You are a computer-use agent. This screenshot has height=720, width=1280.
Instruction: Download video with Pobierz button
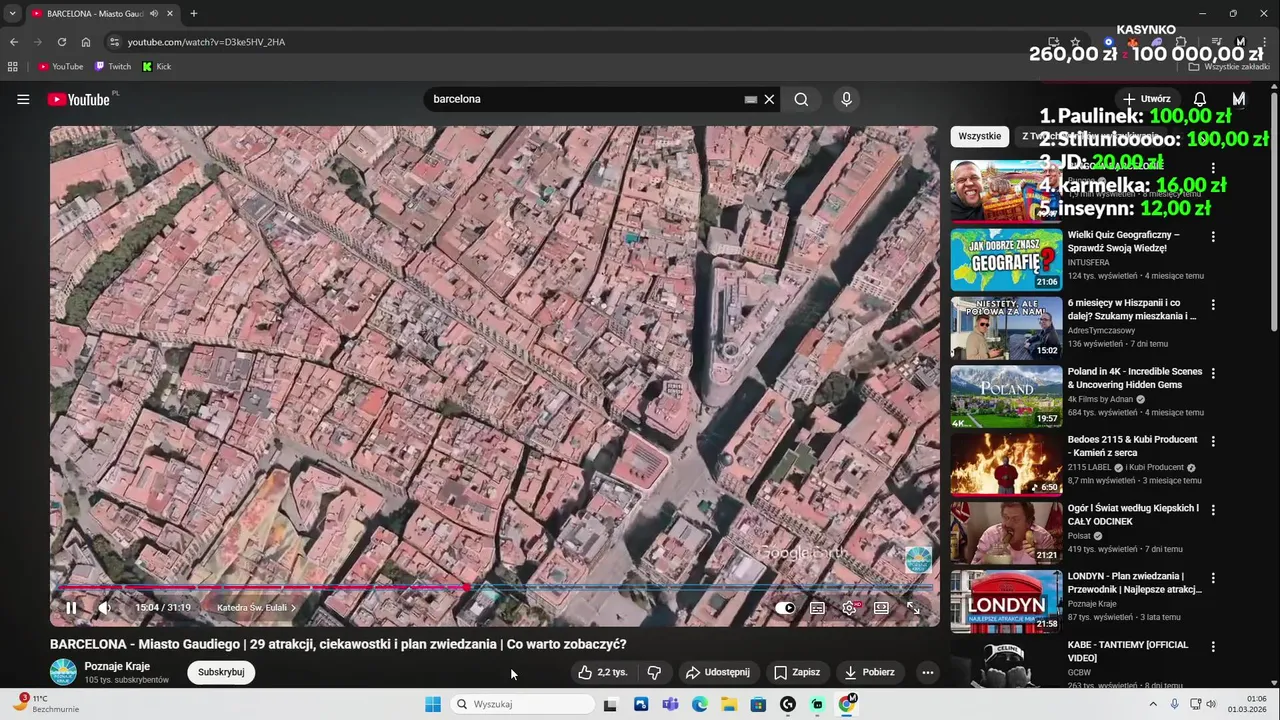click(x=869, y=672)
